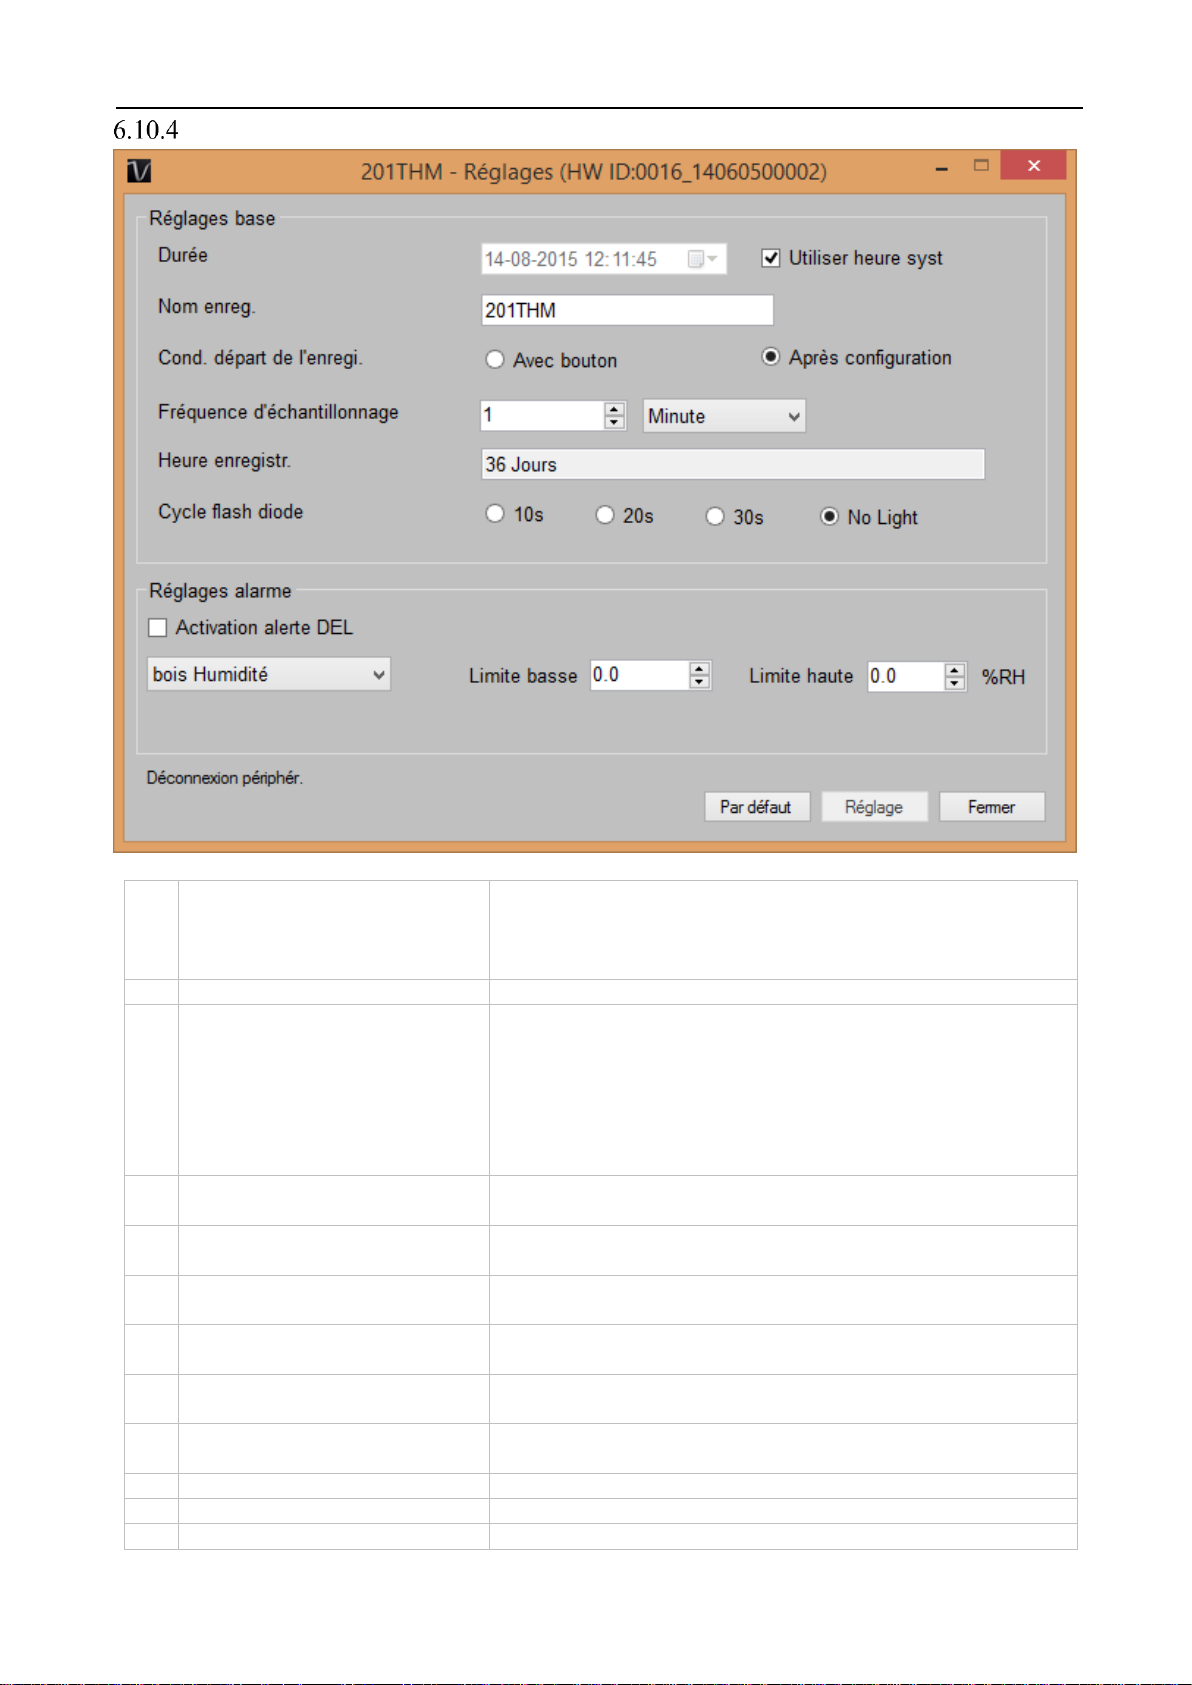Increase Limite basse value

[x=700, y=669]
